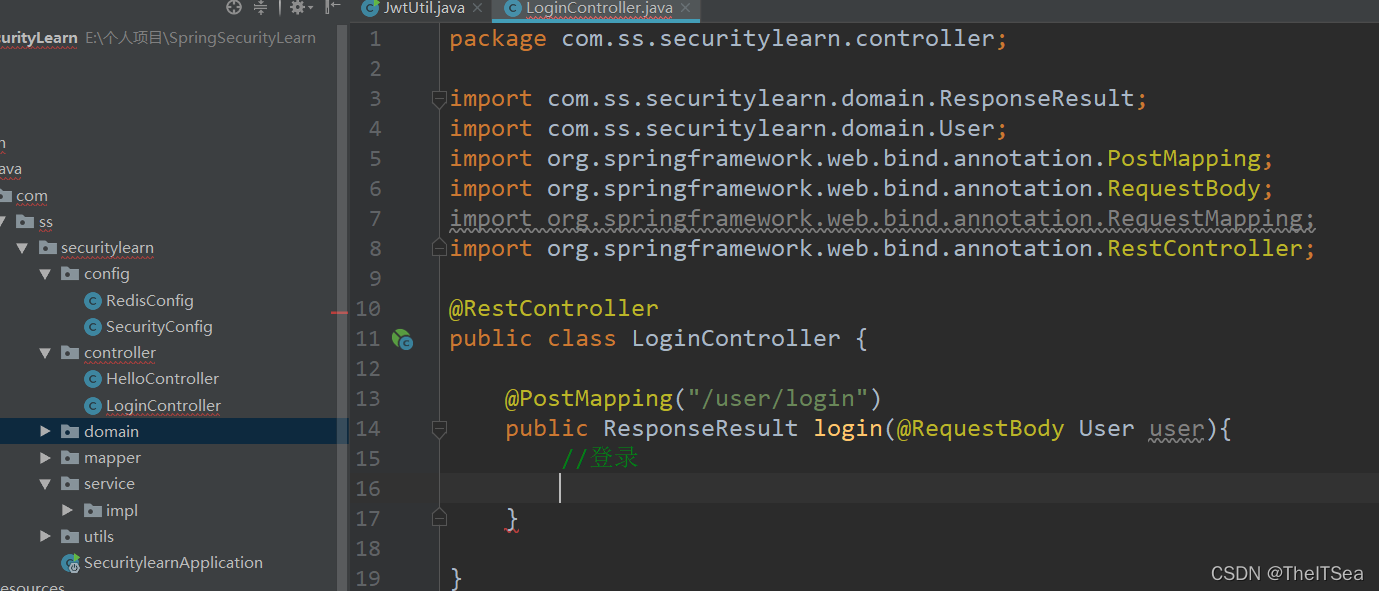
Task: Click the JwtUtil.java tab file icon
Action: pyautogui.click(x=370, y=8)
